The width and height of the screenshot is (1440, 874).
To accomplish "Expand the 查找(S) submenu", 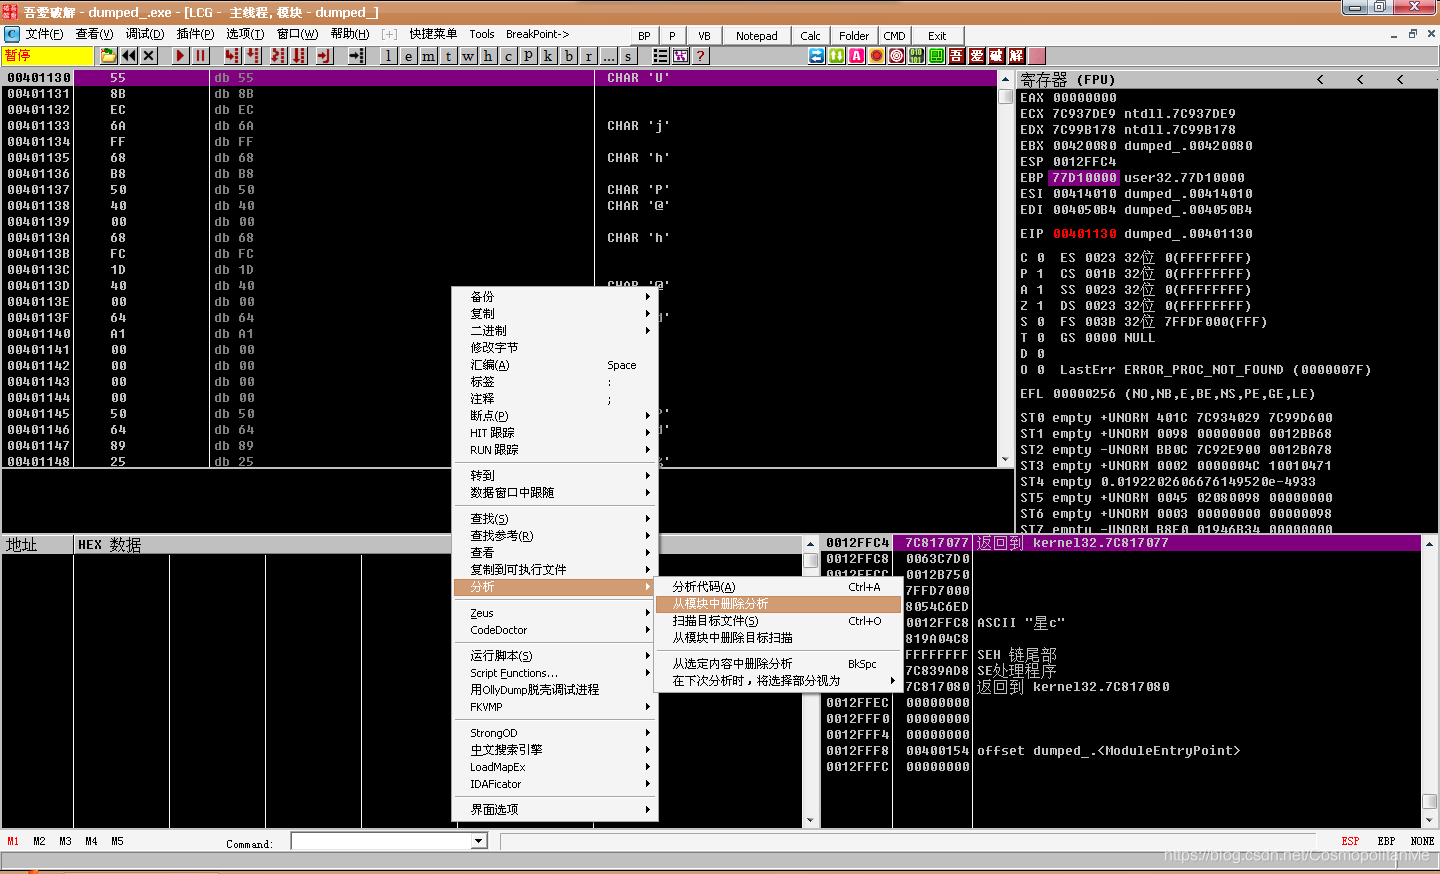I will [x=555, y=519].
